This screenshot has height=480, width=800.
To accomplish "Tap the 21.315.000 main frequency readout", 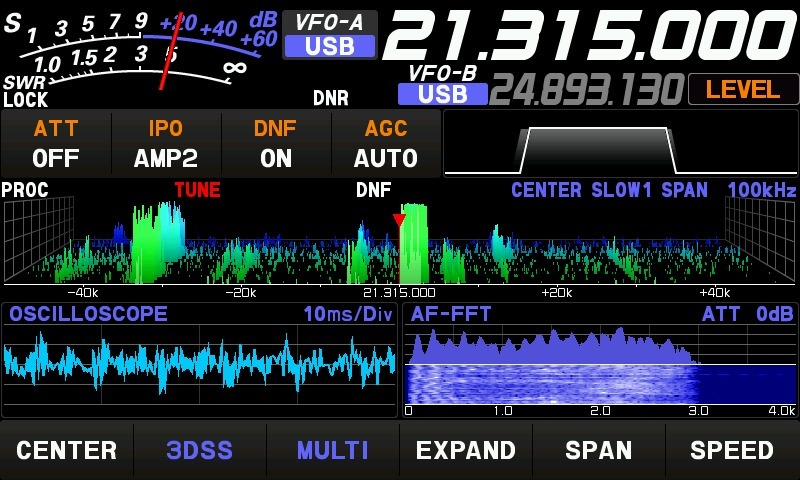I will [588, 36].
